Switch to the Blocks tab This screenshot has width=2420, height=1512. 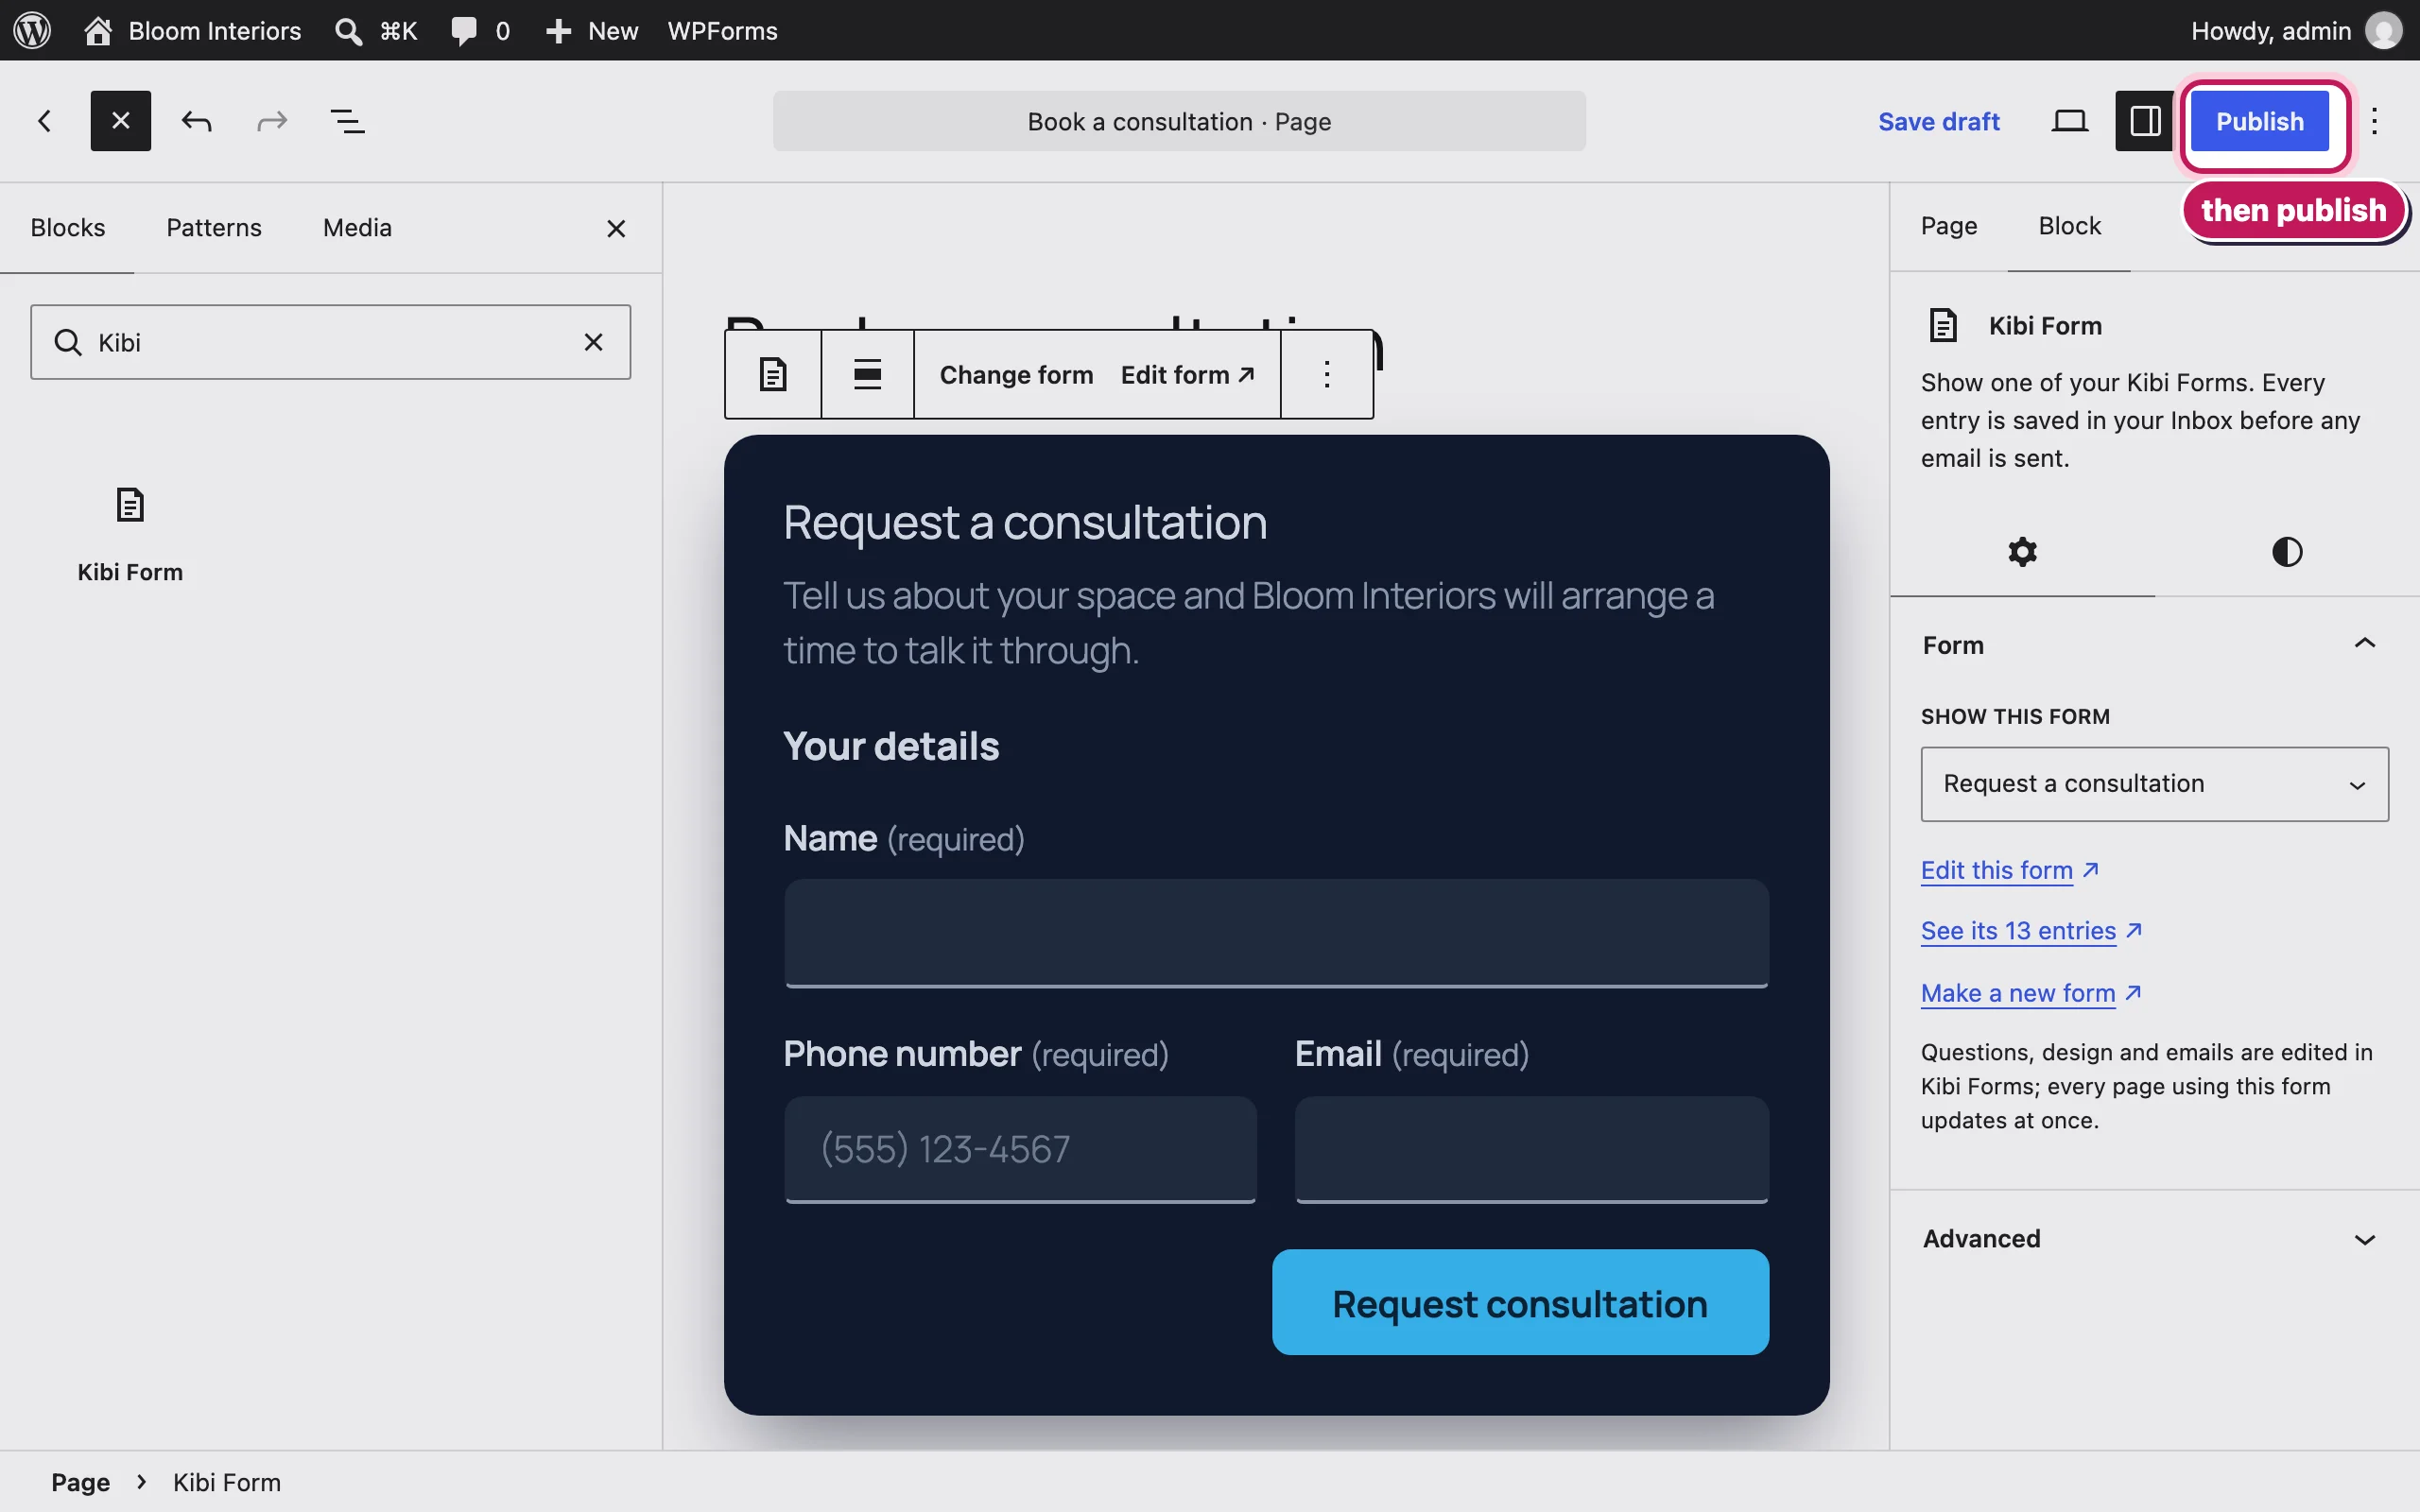pyautogui.click(x=67, y=228)
